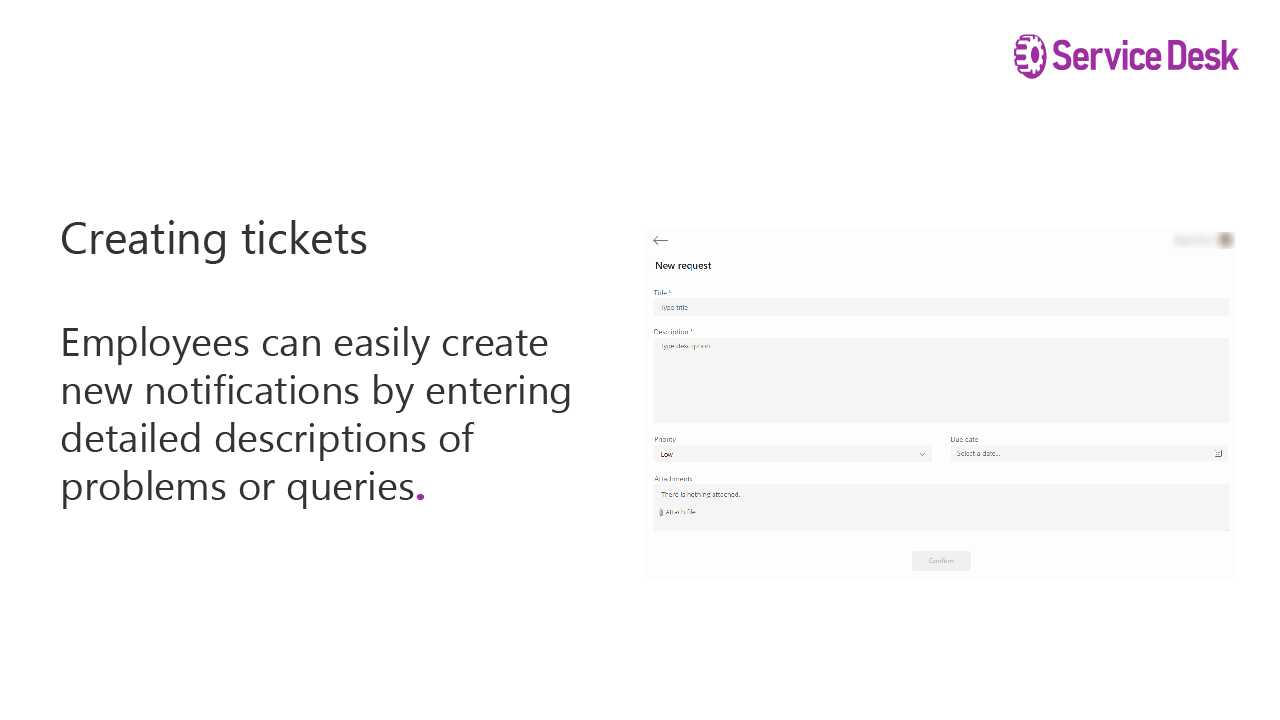
Task: Expand the Priority selector chevron
Action: point(922,453)
